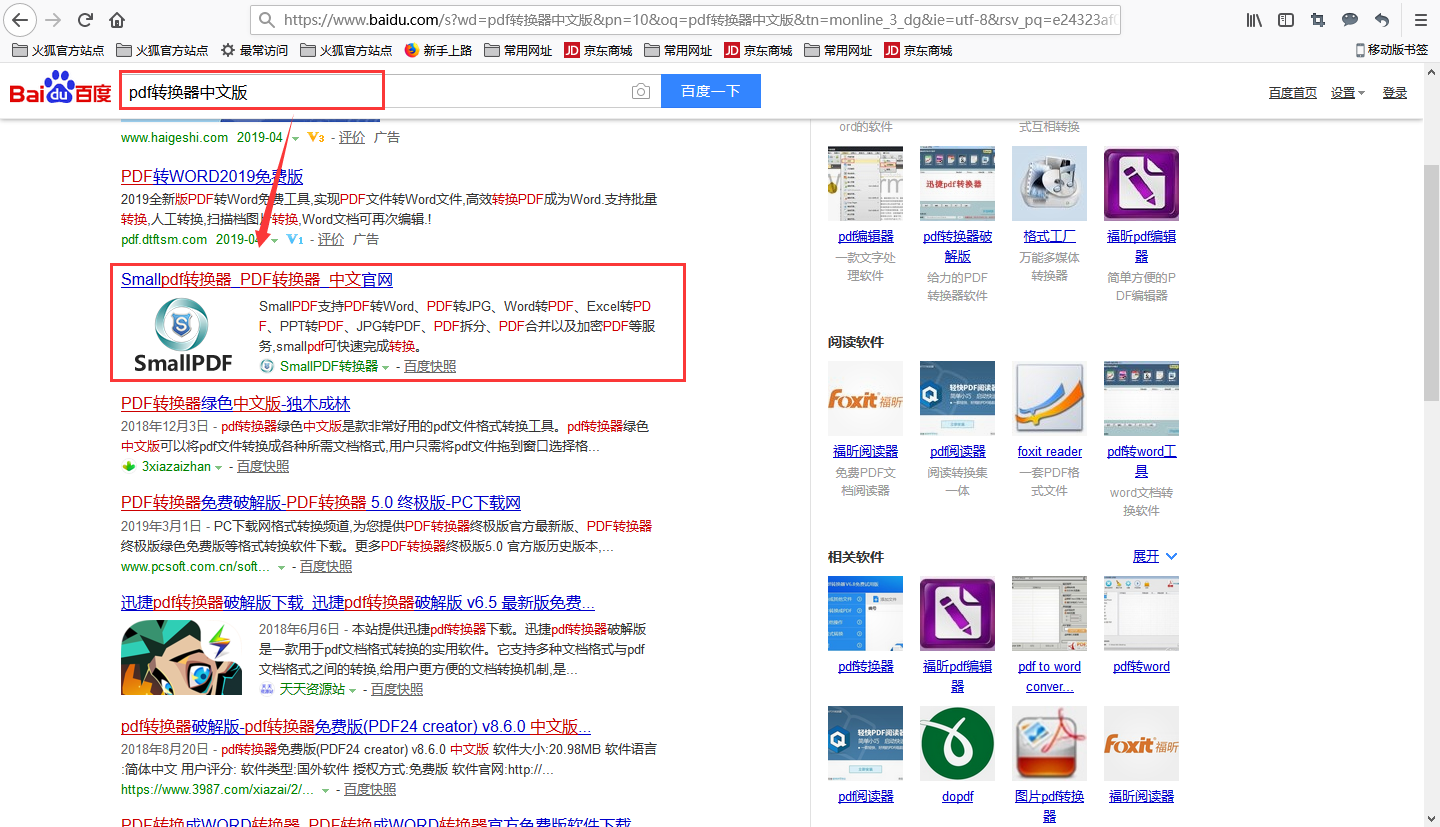The width and height of the screenshot is (1440, 827).
Task: Click the pdf转word工具 software icon
Action: point(1141,398)
